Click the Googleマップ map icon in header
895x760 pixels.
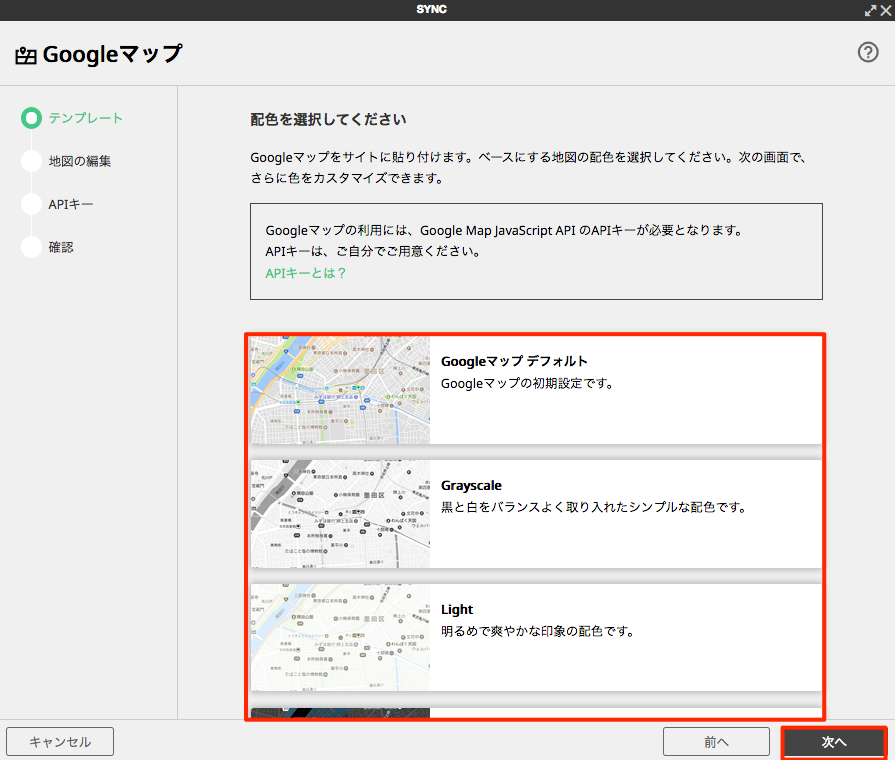coord(26,55)
